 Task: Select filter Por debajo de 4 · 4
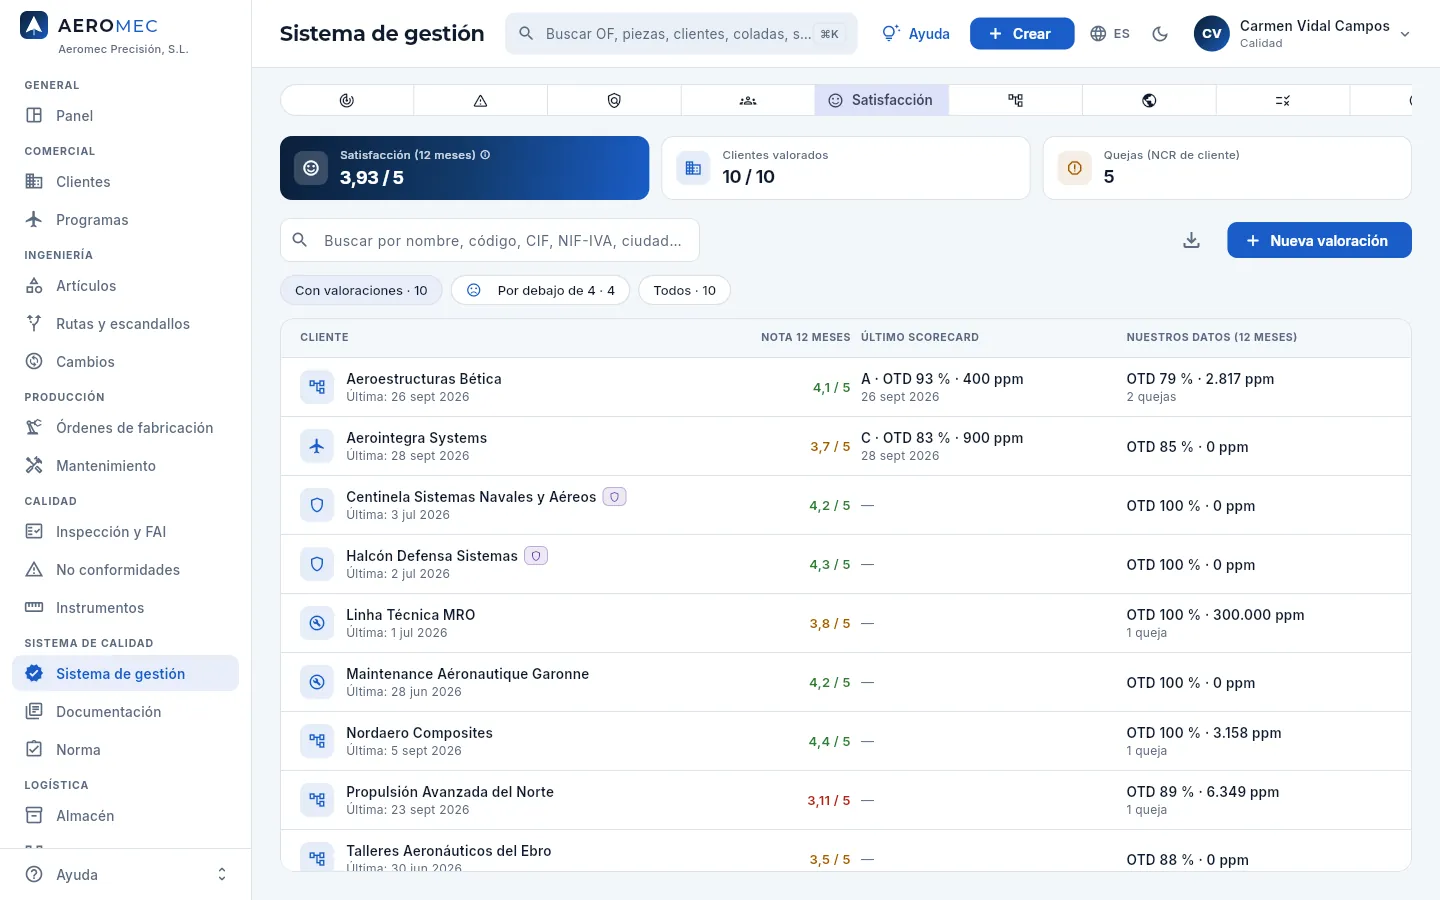(x=541, y=290)
